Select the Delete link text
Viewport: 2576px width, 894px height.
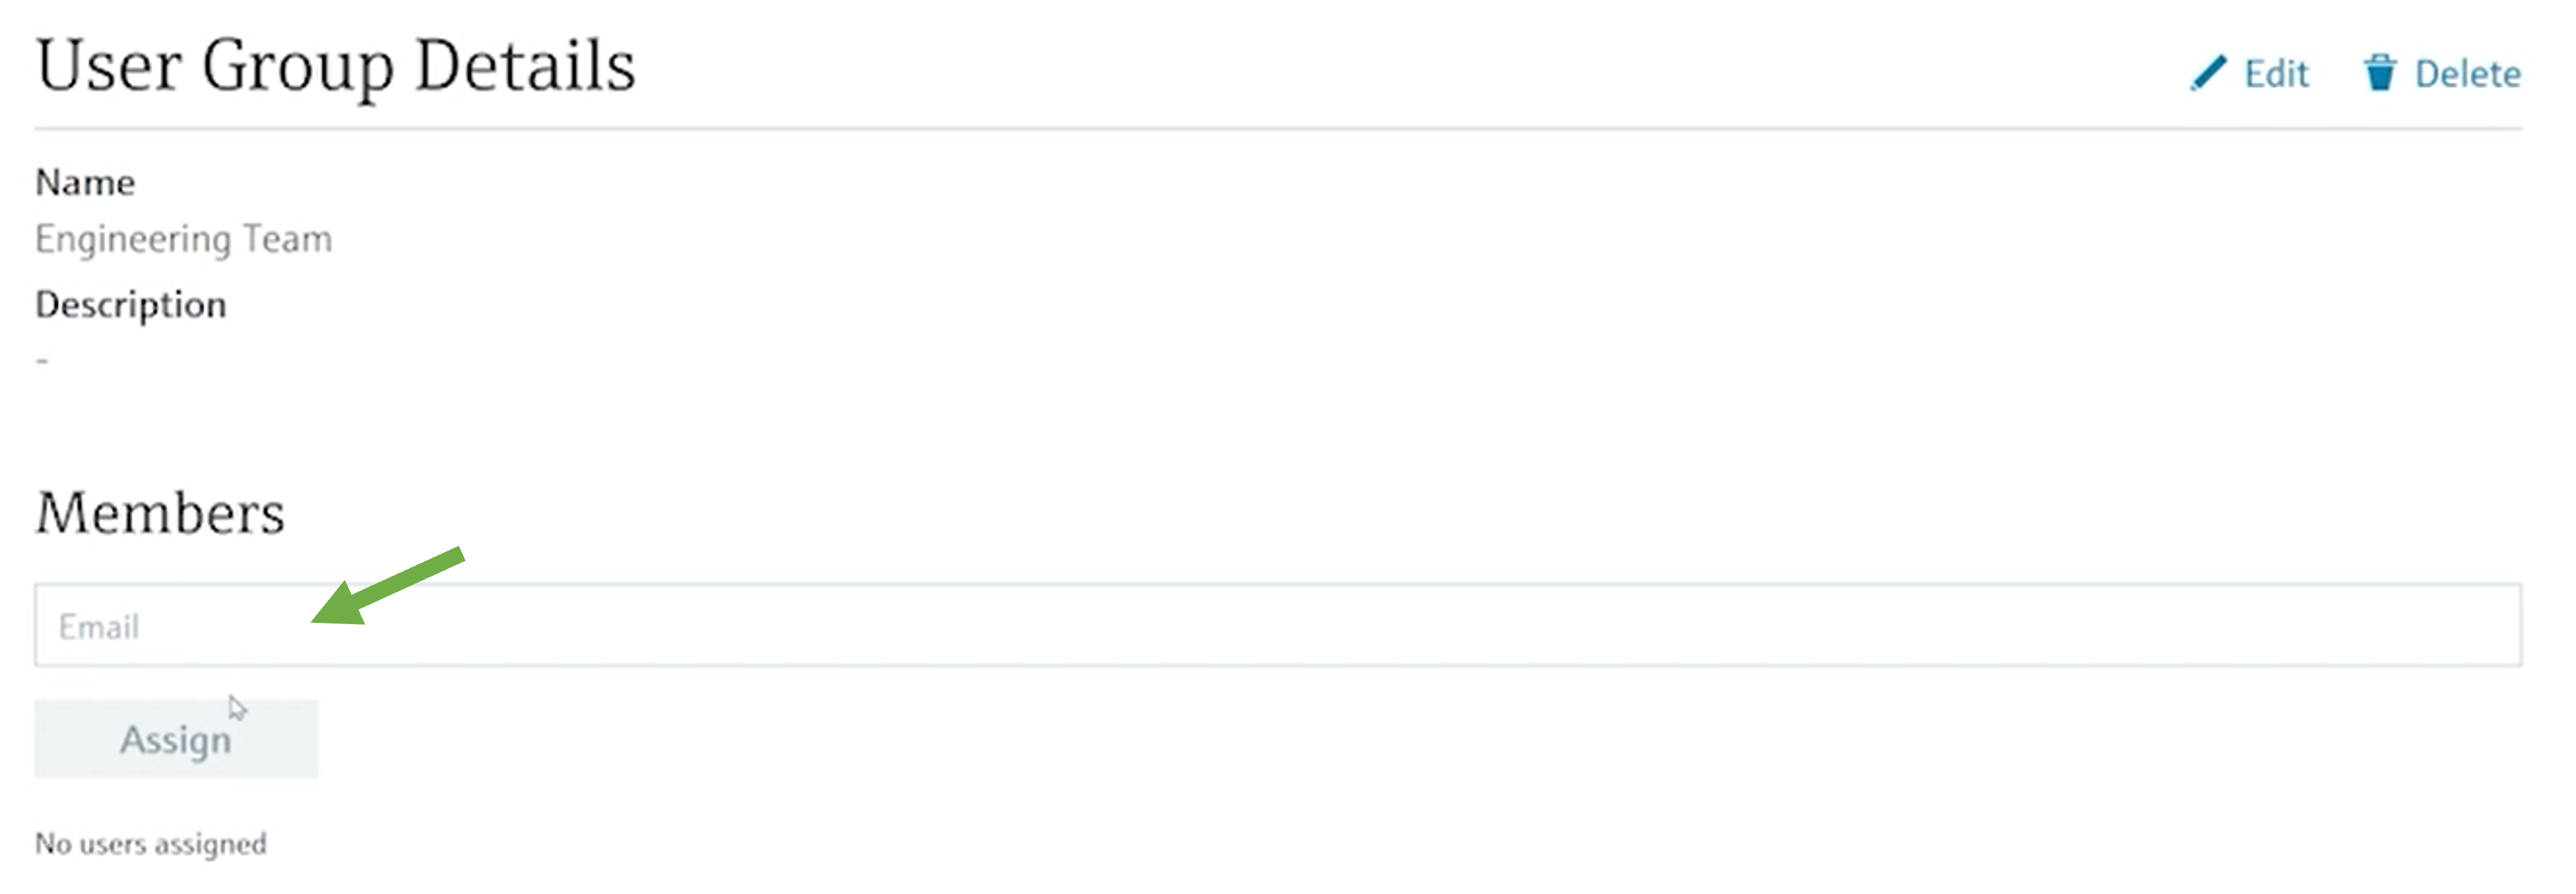click(2467, 73)
